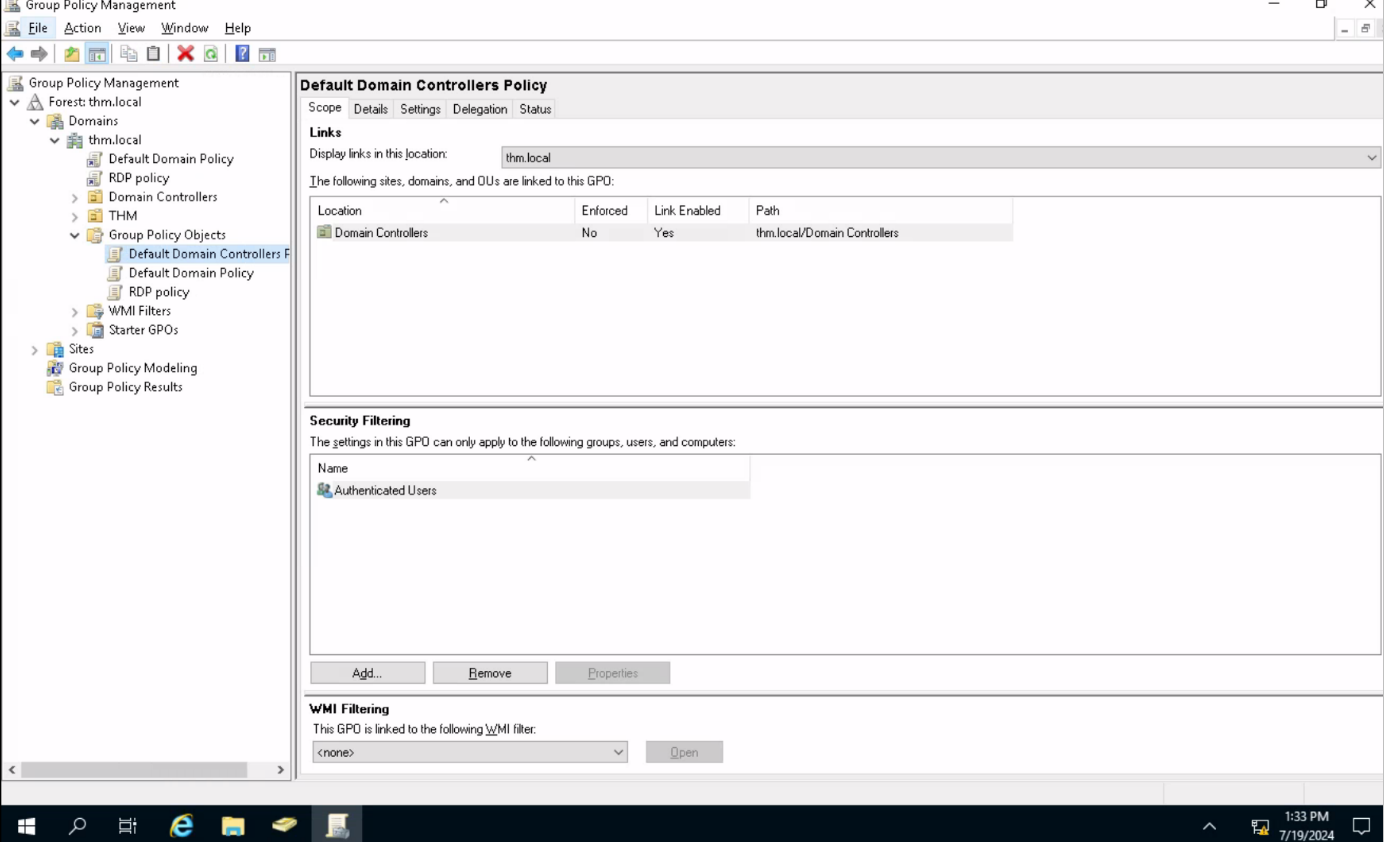Switch to the Delegation tab
The height and width of the screenshot is (842, 1385).
[x=480, y=109]
